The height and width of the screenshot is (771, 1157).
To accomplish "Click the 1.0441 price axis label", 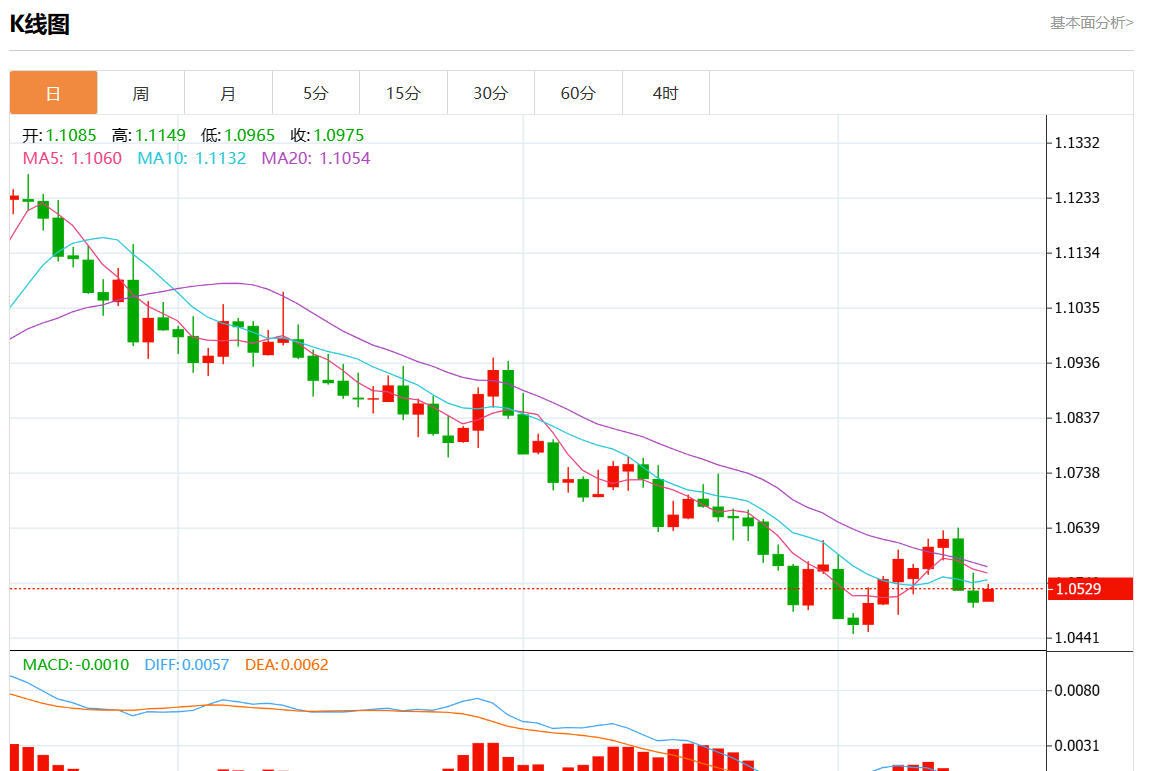I will [1077, 637].
